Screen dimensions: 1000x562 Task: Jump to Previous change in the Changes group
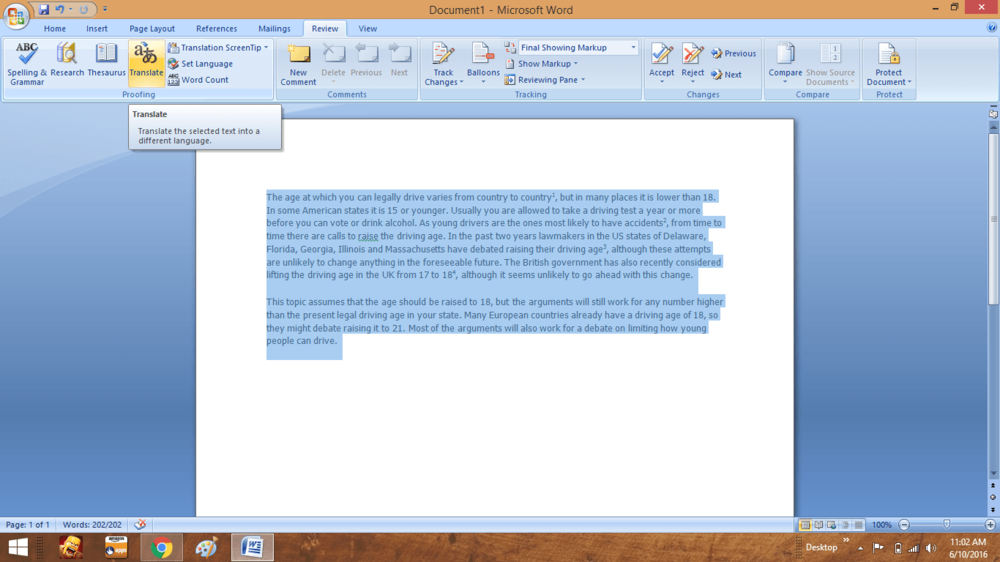coord(733,54)
